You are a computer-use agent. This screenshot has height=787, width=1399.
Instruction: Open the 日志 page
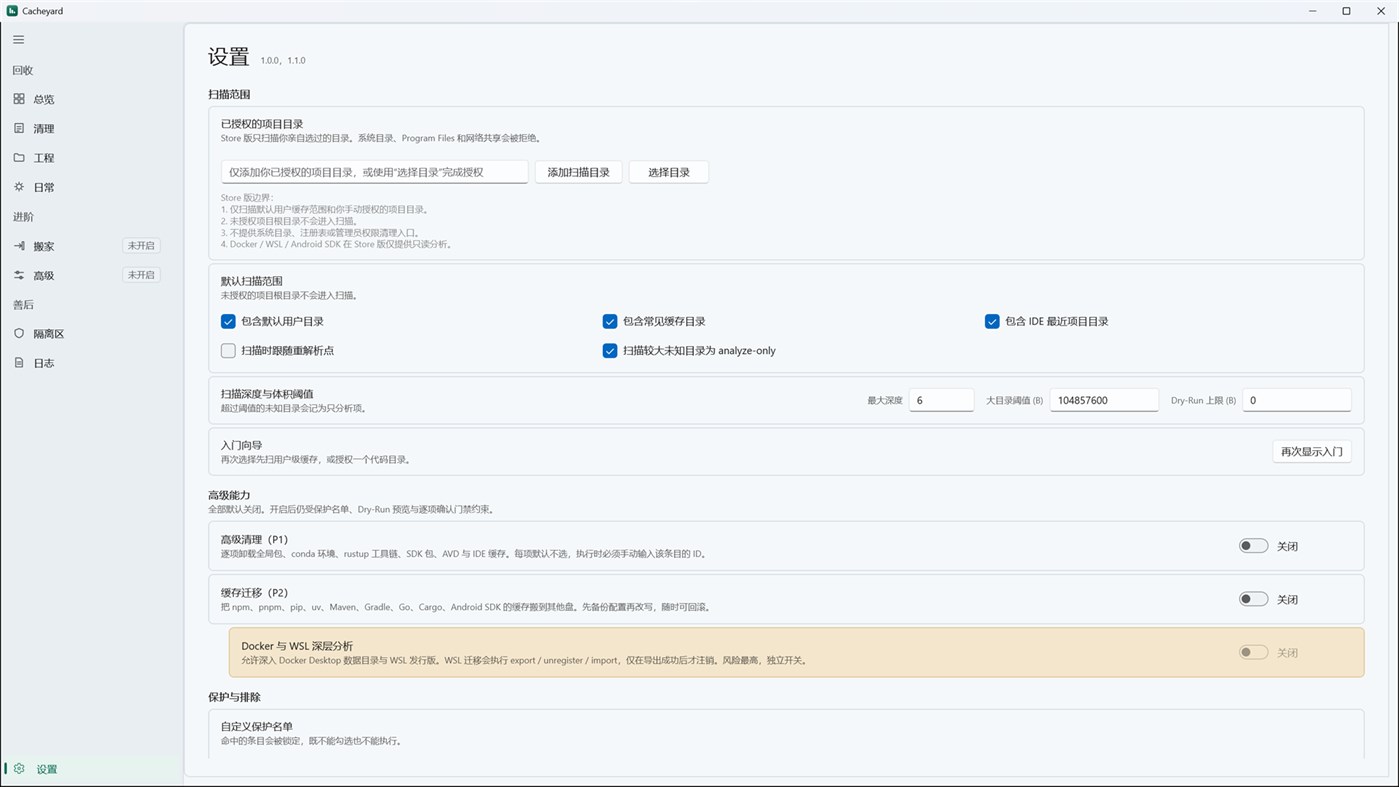[91, 362]
